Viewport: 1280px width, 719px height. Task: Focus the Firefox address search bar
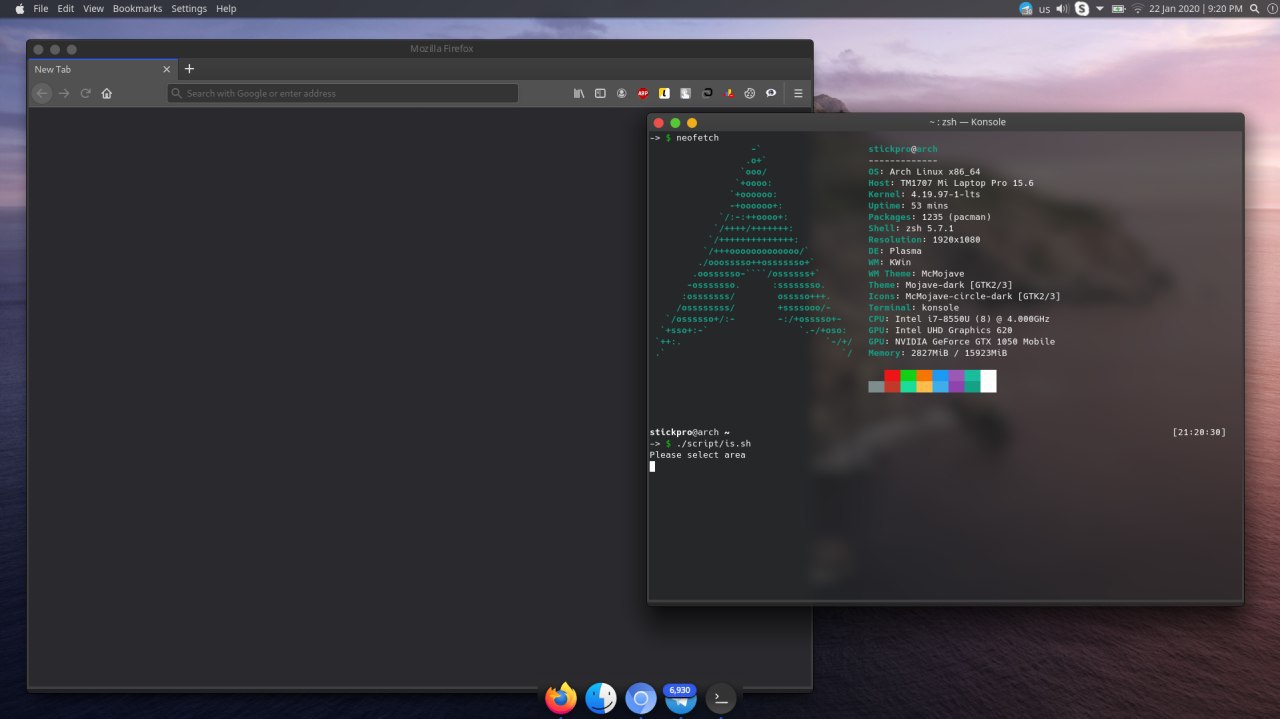point(343,93)
